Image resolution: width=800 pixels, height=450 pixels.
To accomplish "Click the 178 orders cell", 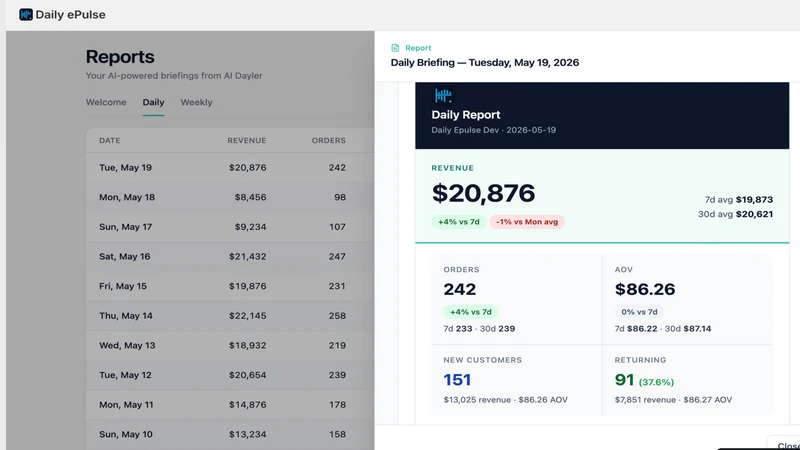I will pyautogui.click(x=337, y=404).
